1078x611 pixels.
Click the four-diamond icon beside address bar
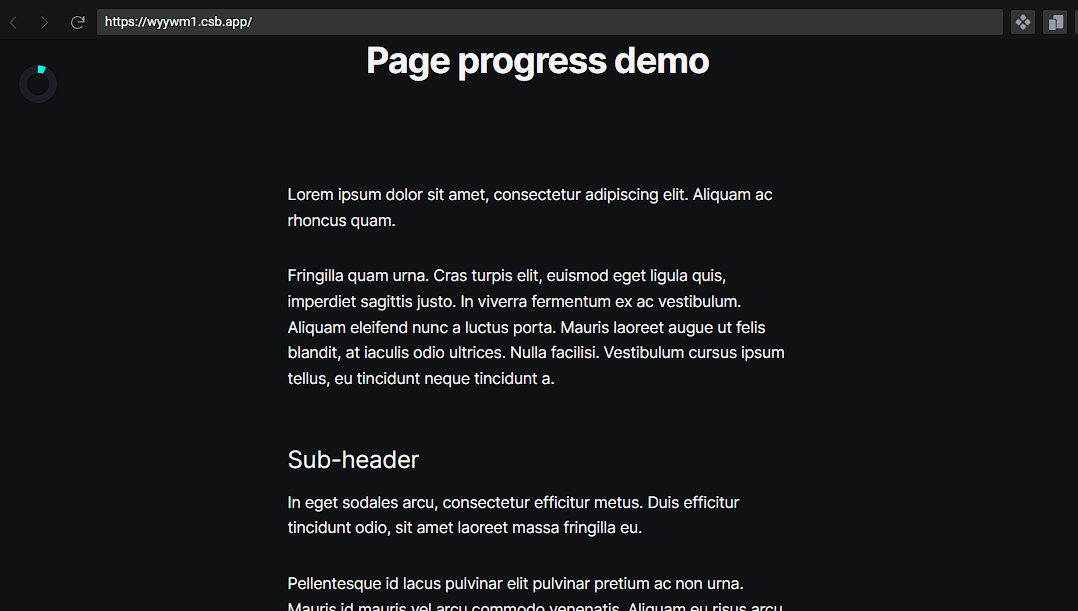point(1023,22)
